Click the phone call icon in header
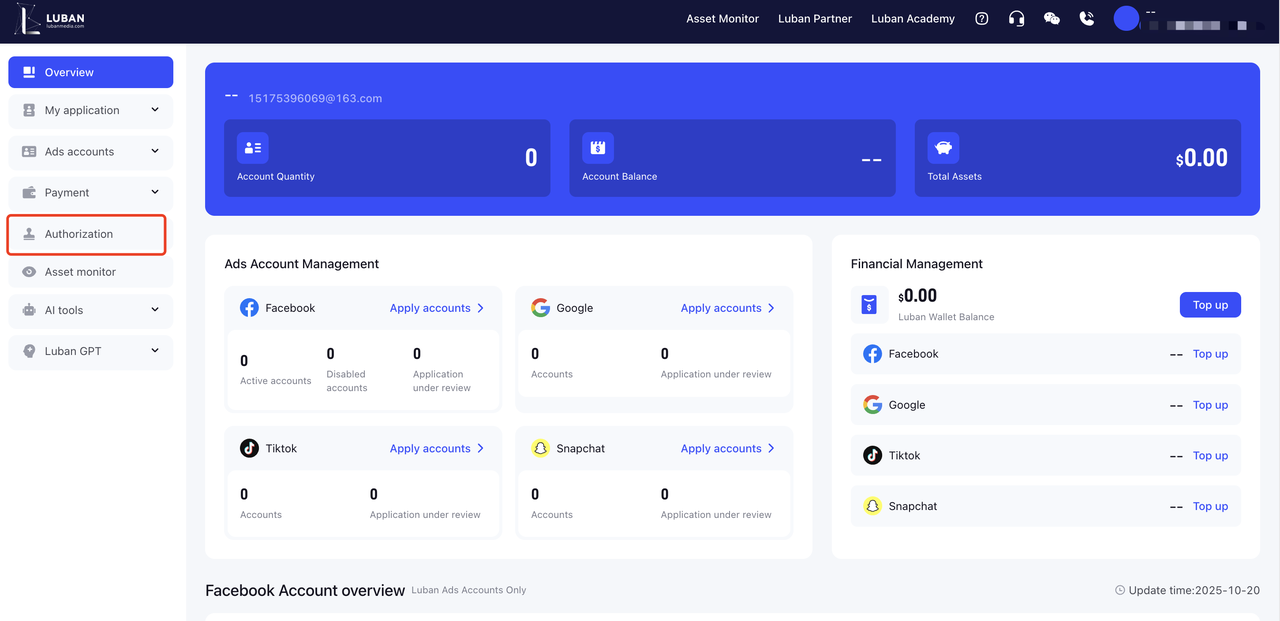The image size is (1280, 621). (1087, 19)
